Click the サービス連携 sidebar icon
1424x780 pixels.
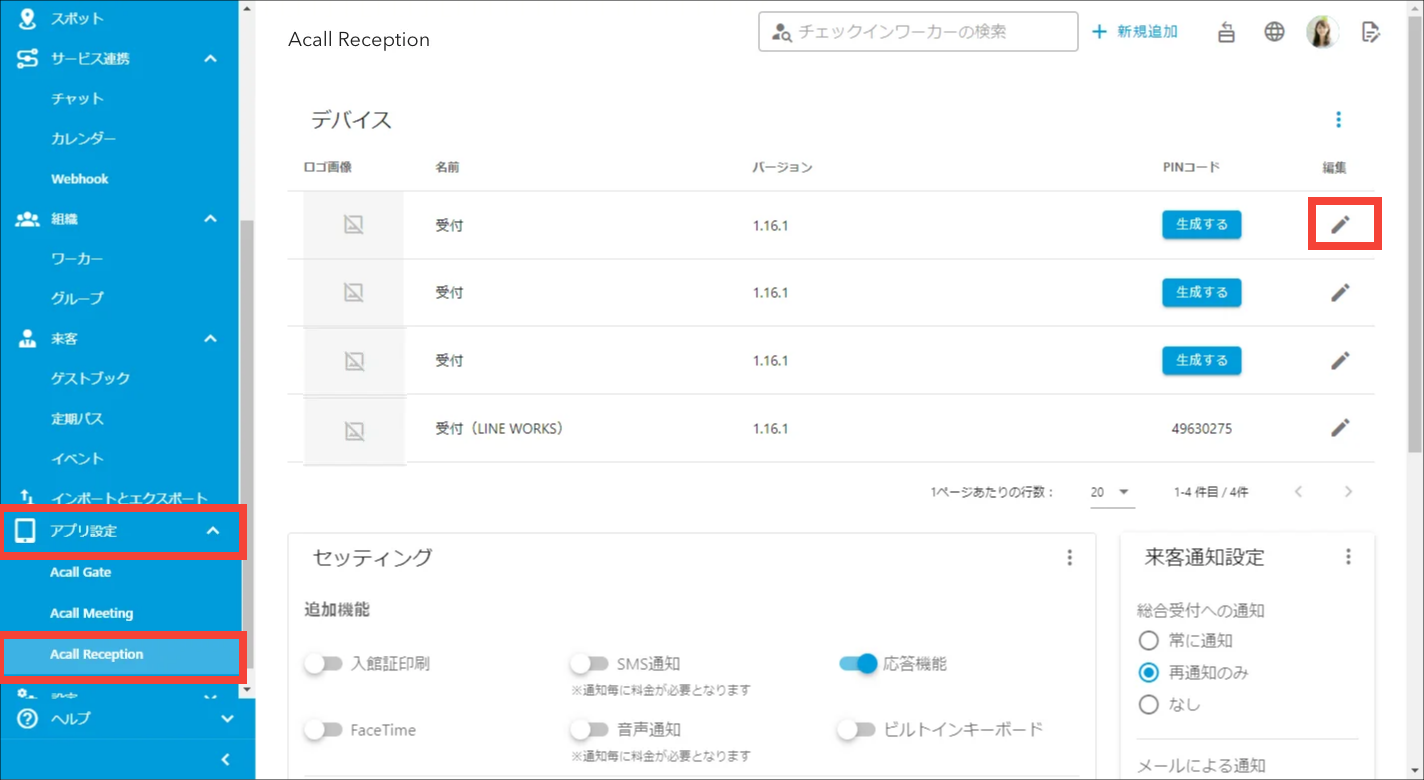[28, 59]
